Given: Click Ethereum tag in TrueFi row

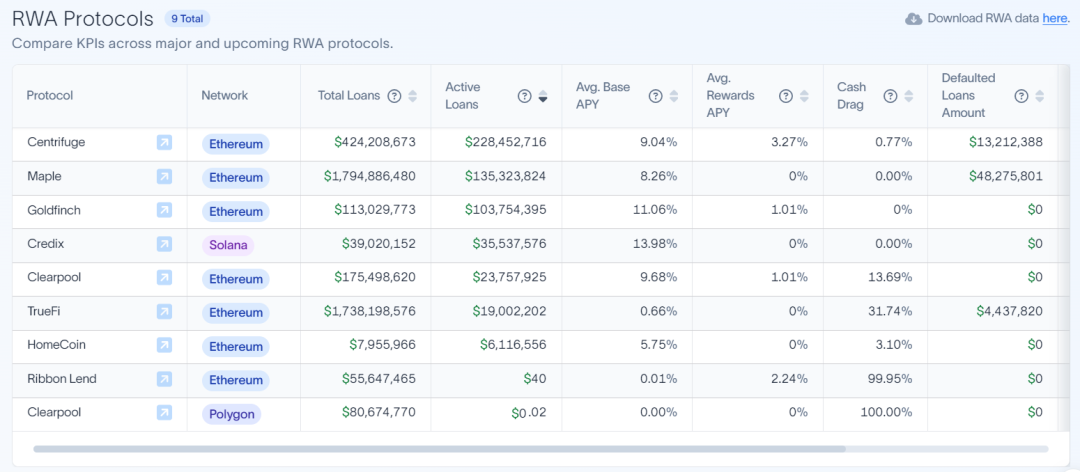Looking at the screenshot, I should 236,313.
